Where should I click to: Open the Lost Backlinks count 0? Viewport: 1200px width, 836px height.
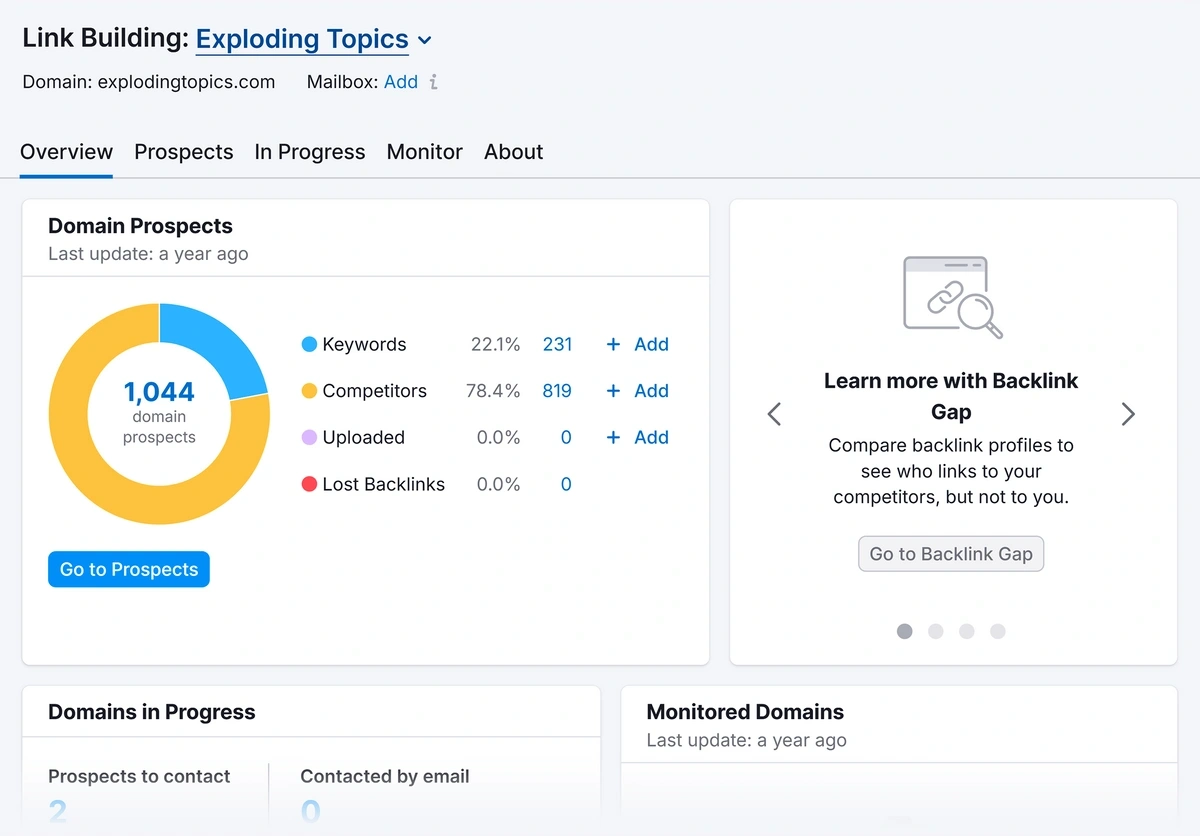(x=566, y=484)
